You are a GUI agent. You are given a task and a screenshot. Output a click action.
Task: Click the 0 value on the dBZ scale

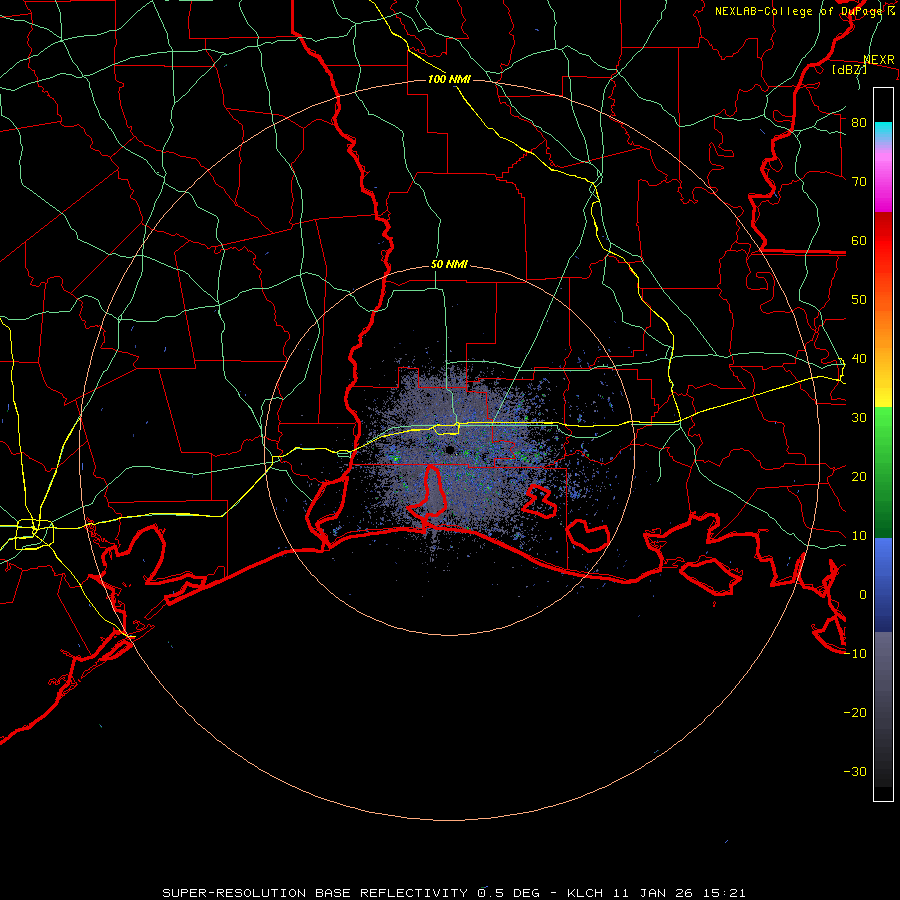(x=863, y=595)
